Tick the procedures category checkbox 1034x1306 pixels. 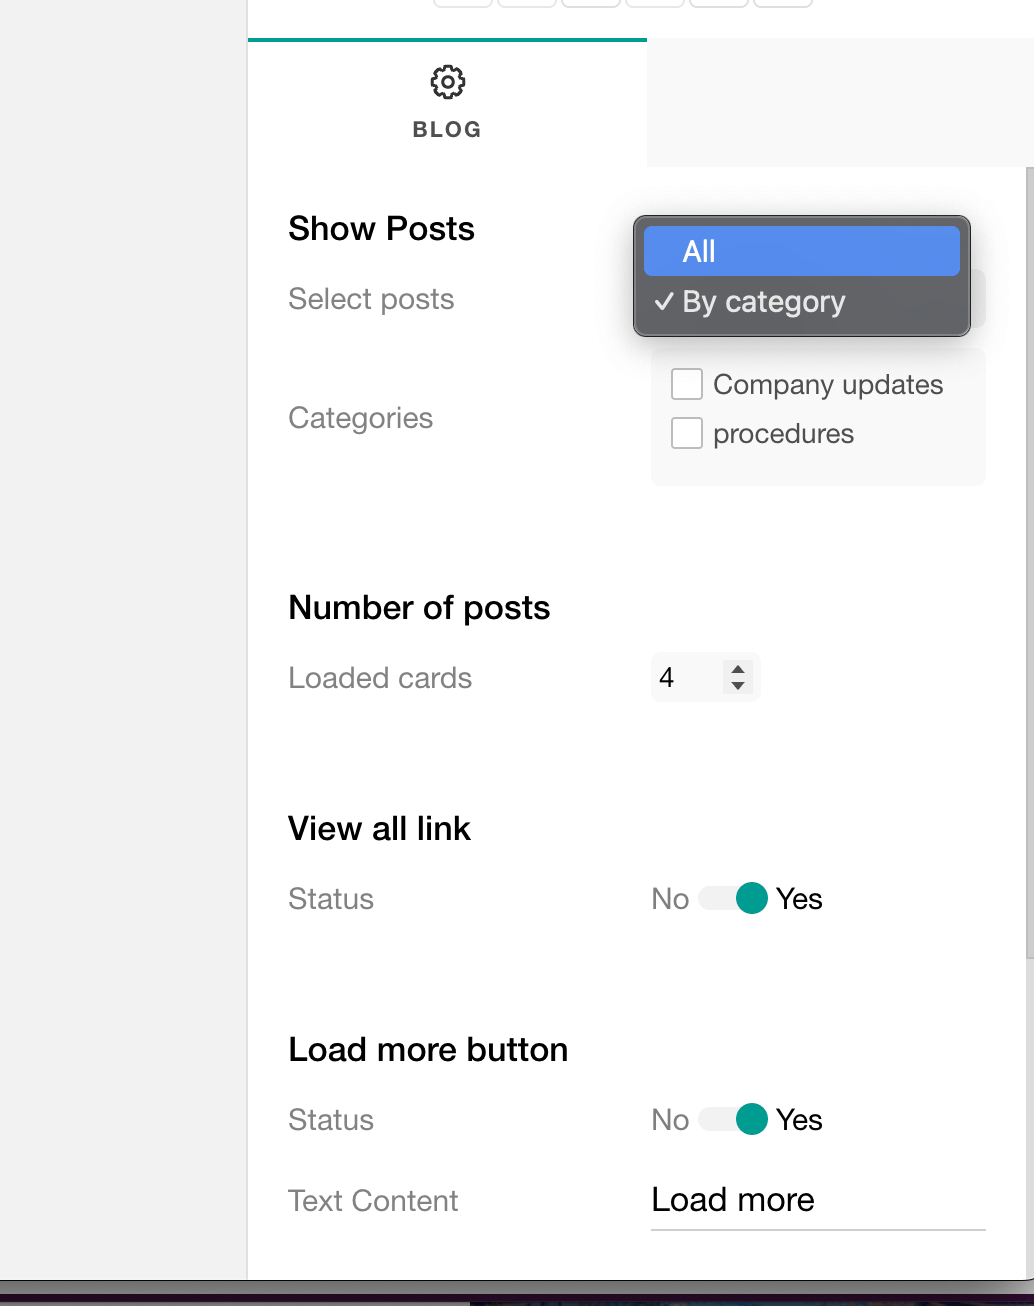point(687,433)
